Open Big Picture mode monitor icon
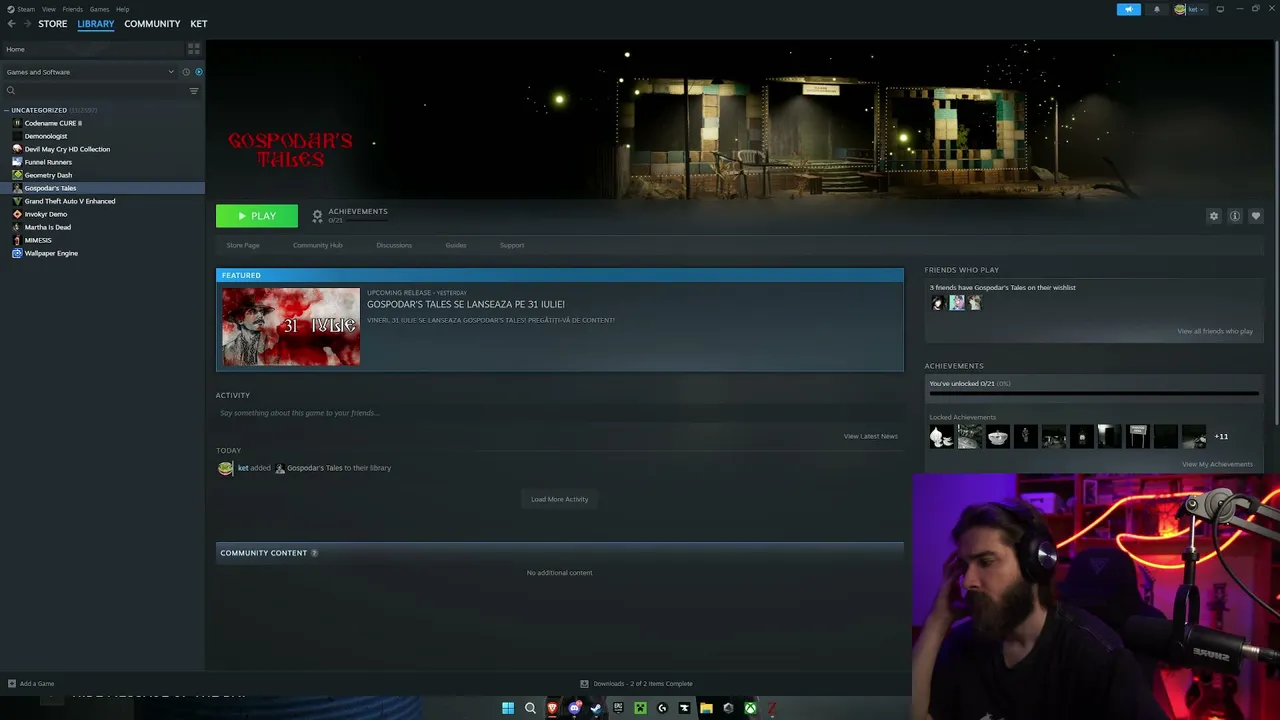Viewport: 1280px width, 720px height. click(1220, 9)
